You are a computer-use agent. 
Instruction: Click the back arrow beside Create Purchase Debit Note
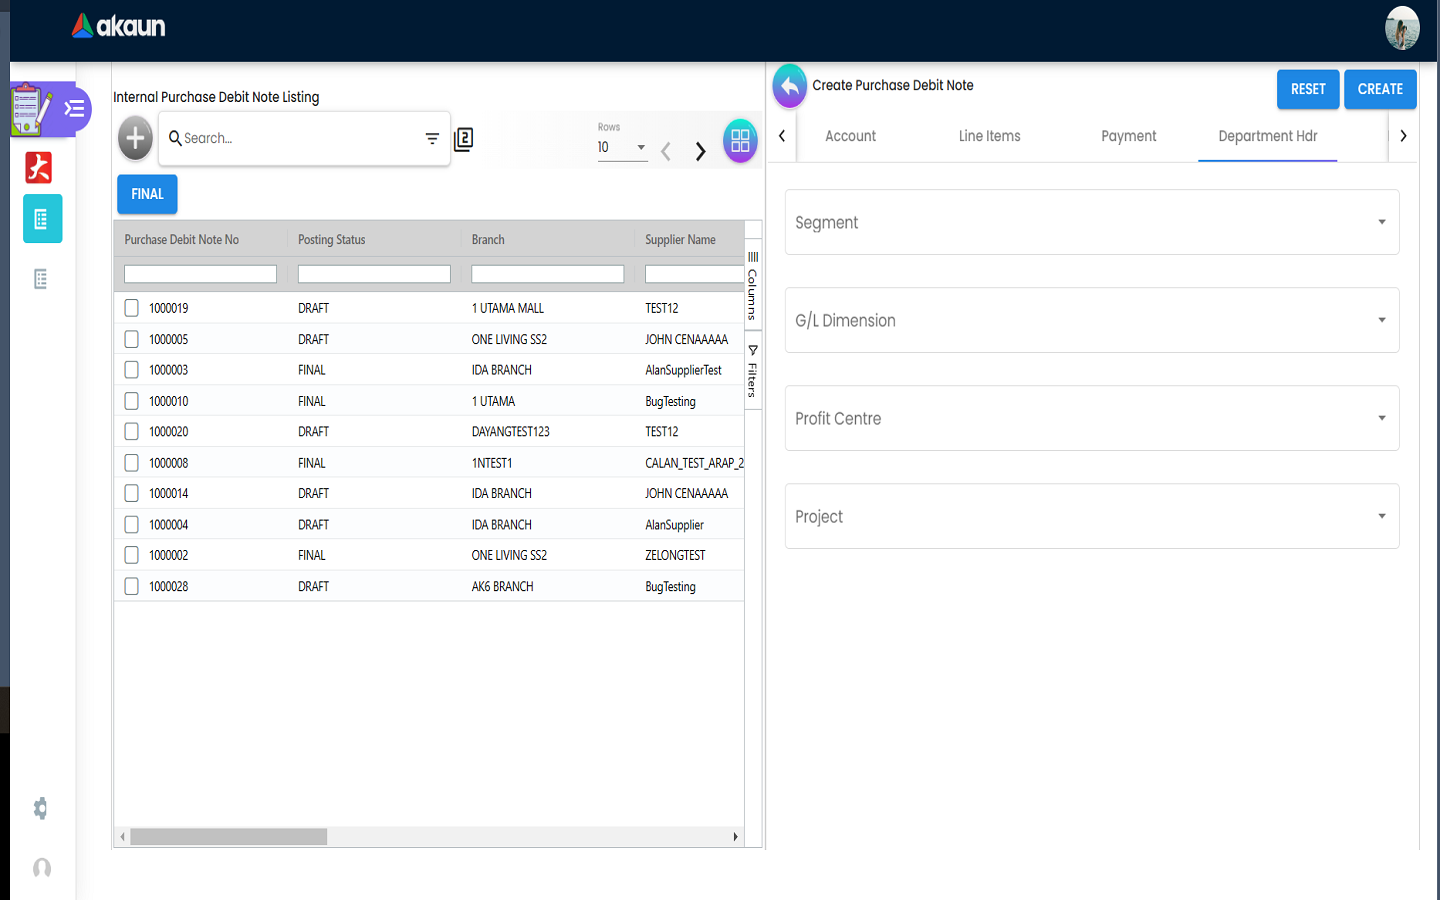coord(789,86)
